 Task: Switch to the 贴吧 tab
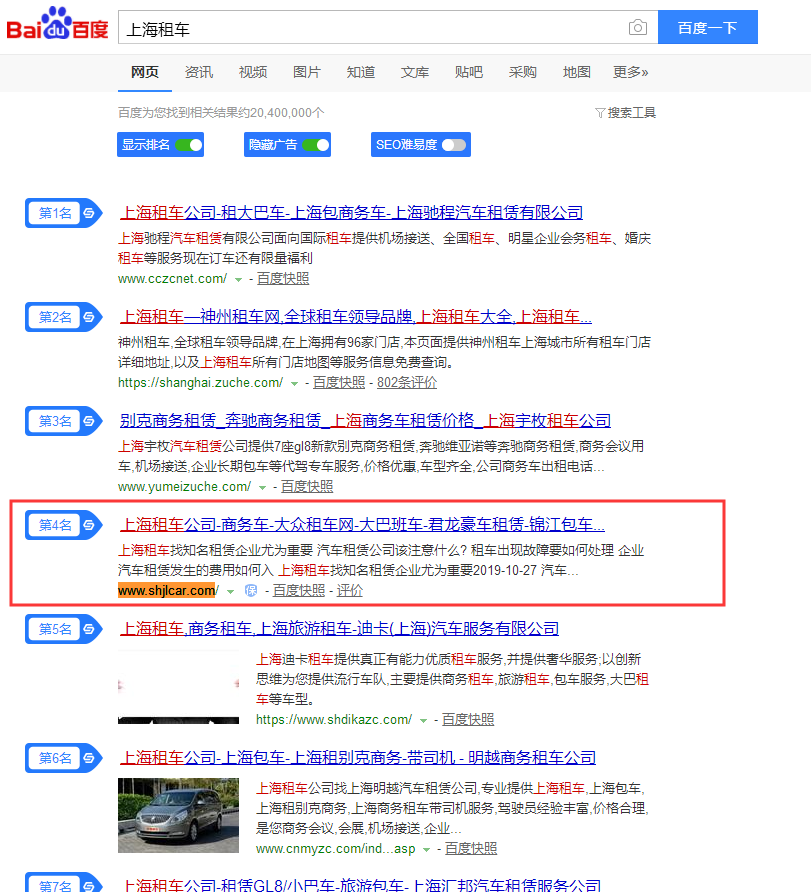click(x=469, y=72)
